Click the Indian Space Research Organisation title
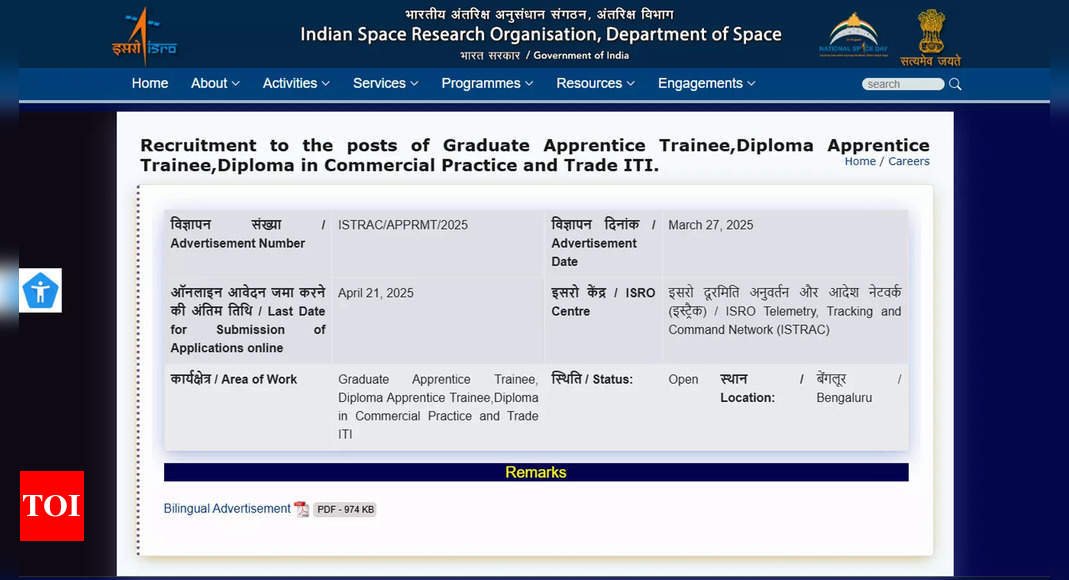Viewport: 1069px width, 580px height. point(541,34)
